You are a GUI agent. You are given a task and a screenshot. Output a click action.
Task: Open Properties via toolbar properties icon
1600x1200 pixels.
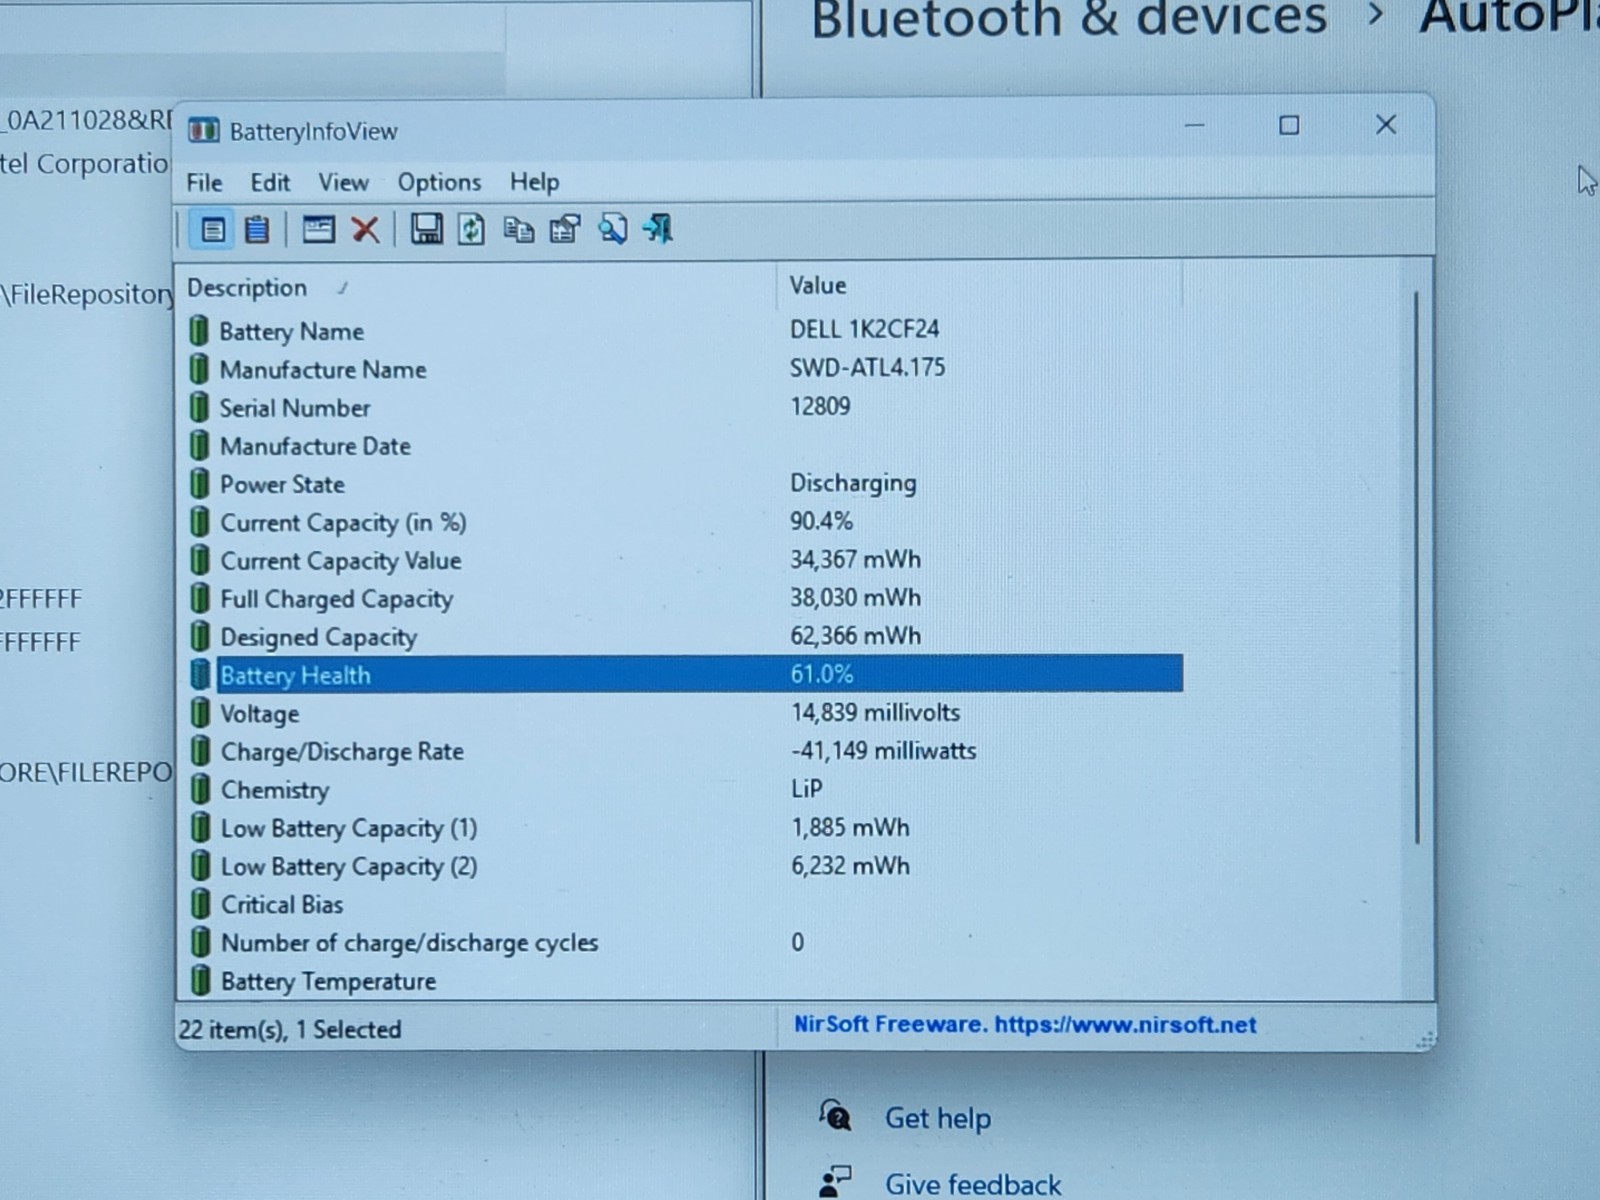tap(565, 230)
